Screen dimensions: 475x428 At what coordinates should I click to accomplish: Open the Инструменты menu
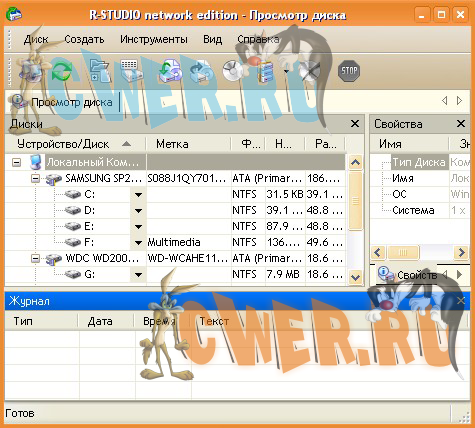pos(154,39)
